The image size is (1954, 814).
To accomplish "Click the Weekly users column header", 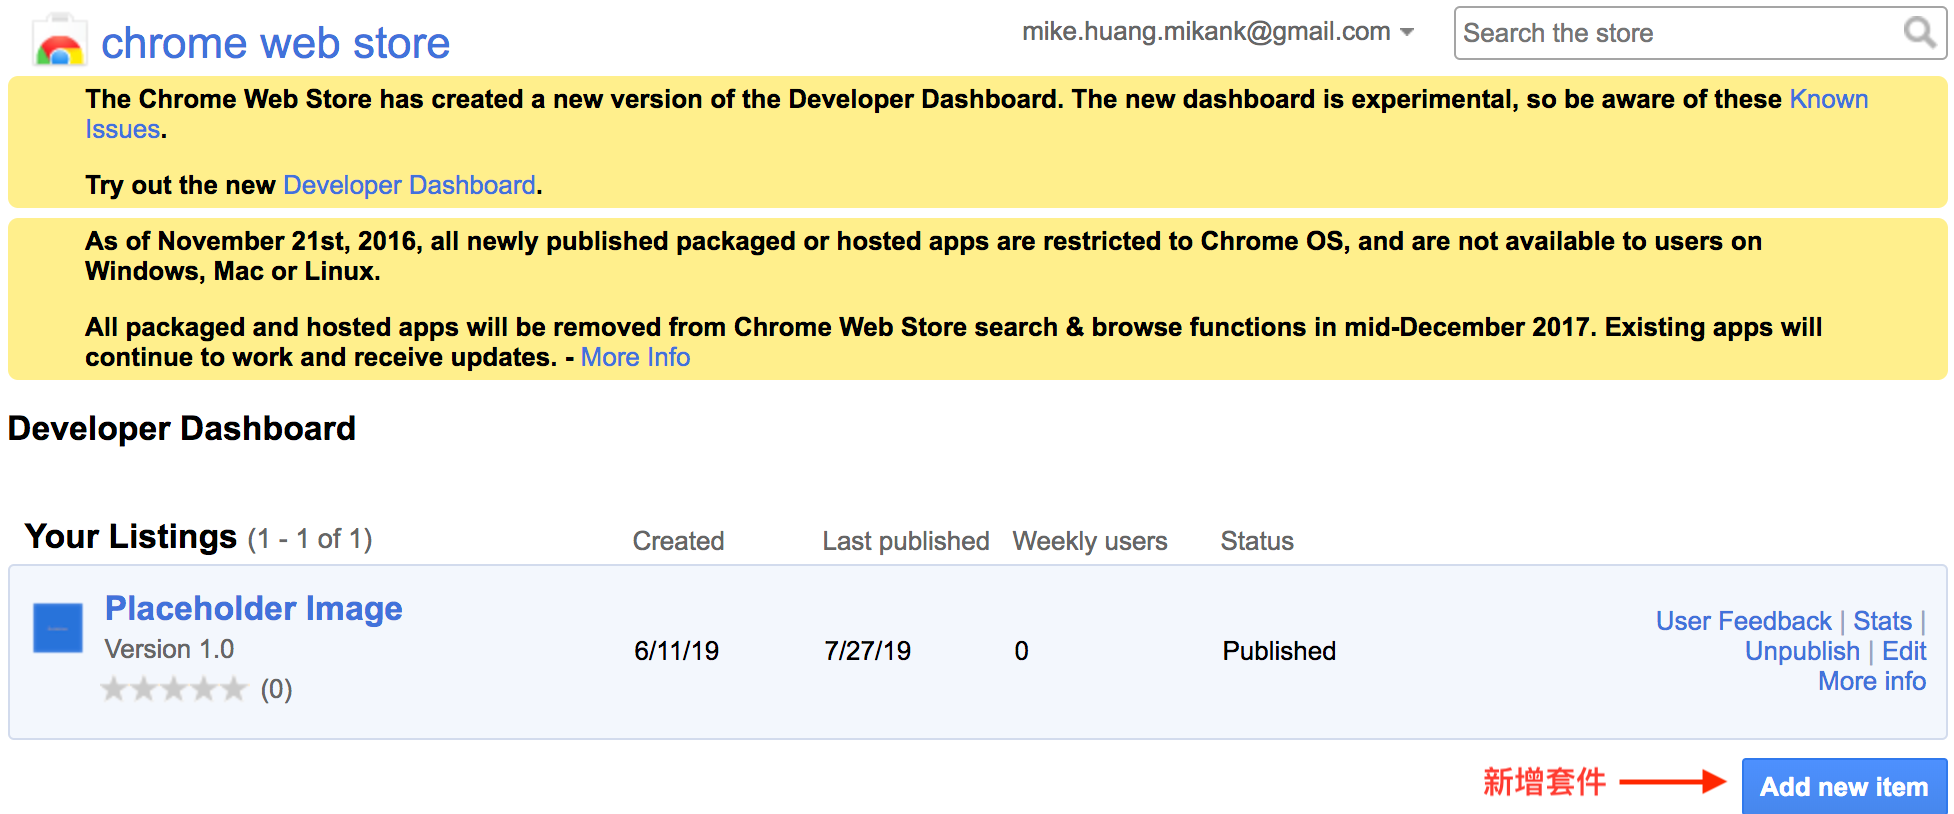I will 1089,541.
